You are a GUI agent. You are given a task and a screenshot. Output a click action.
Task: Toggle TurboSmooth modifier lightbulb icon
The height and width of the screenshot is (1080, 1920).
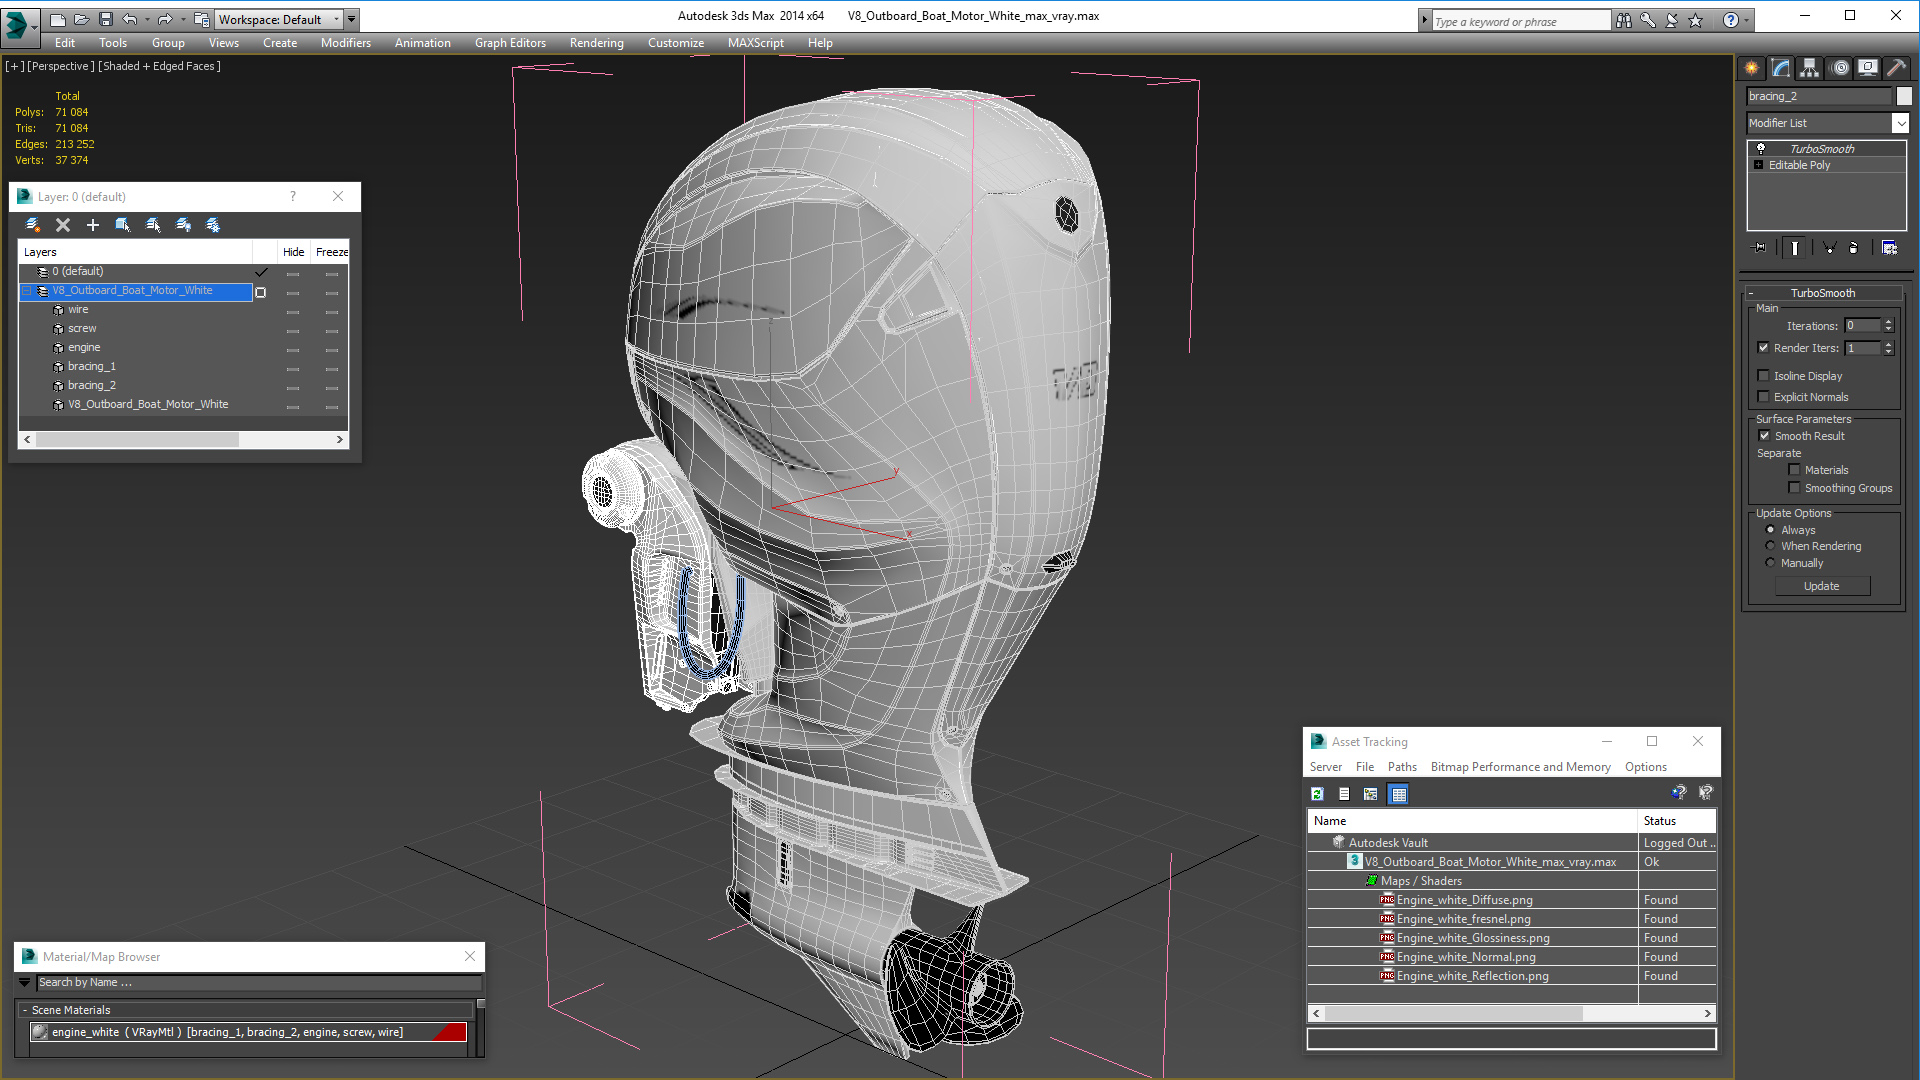click(x=1761, y=148)
